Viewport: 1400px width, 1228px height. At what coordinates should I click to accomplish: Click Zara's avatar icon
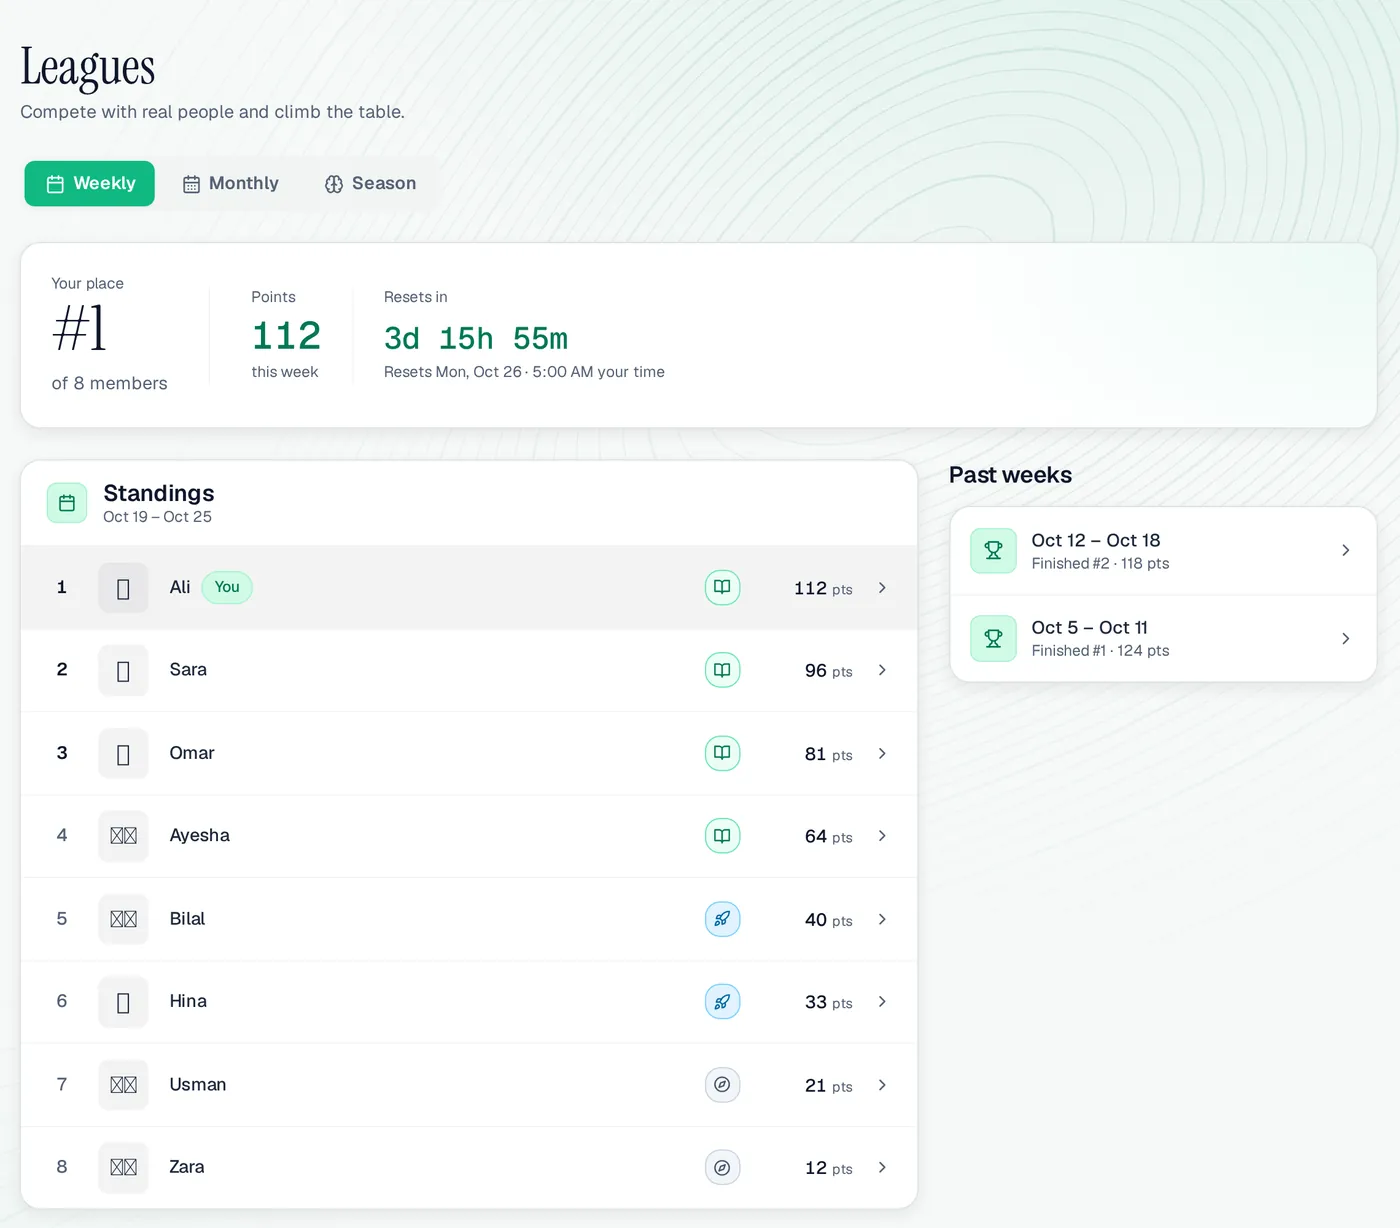click(123, 1167)
